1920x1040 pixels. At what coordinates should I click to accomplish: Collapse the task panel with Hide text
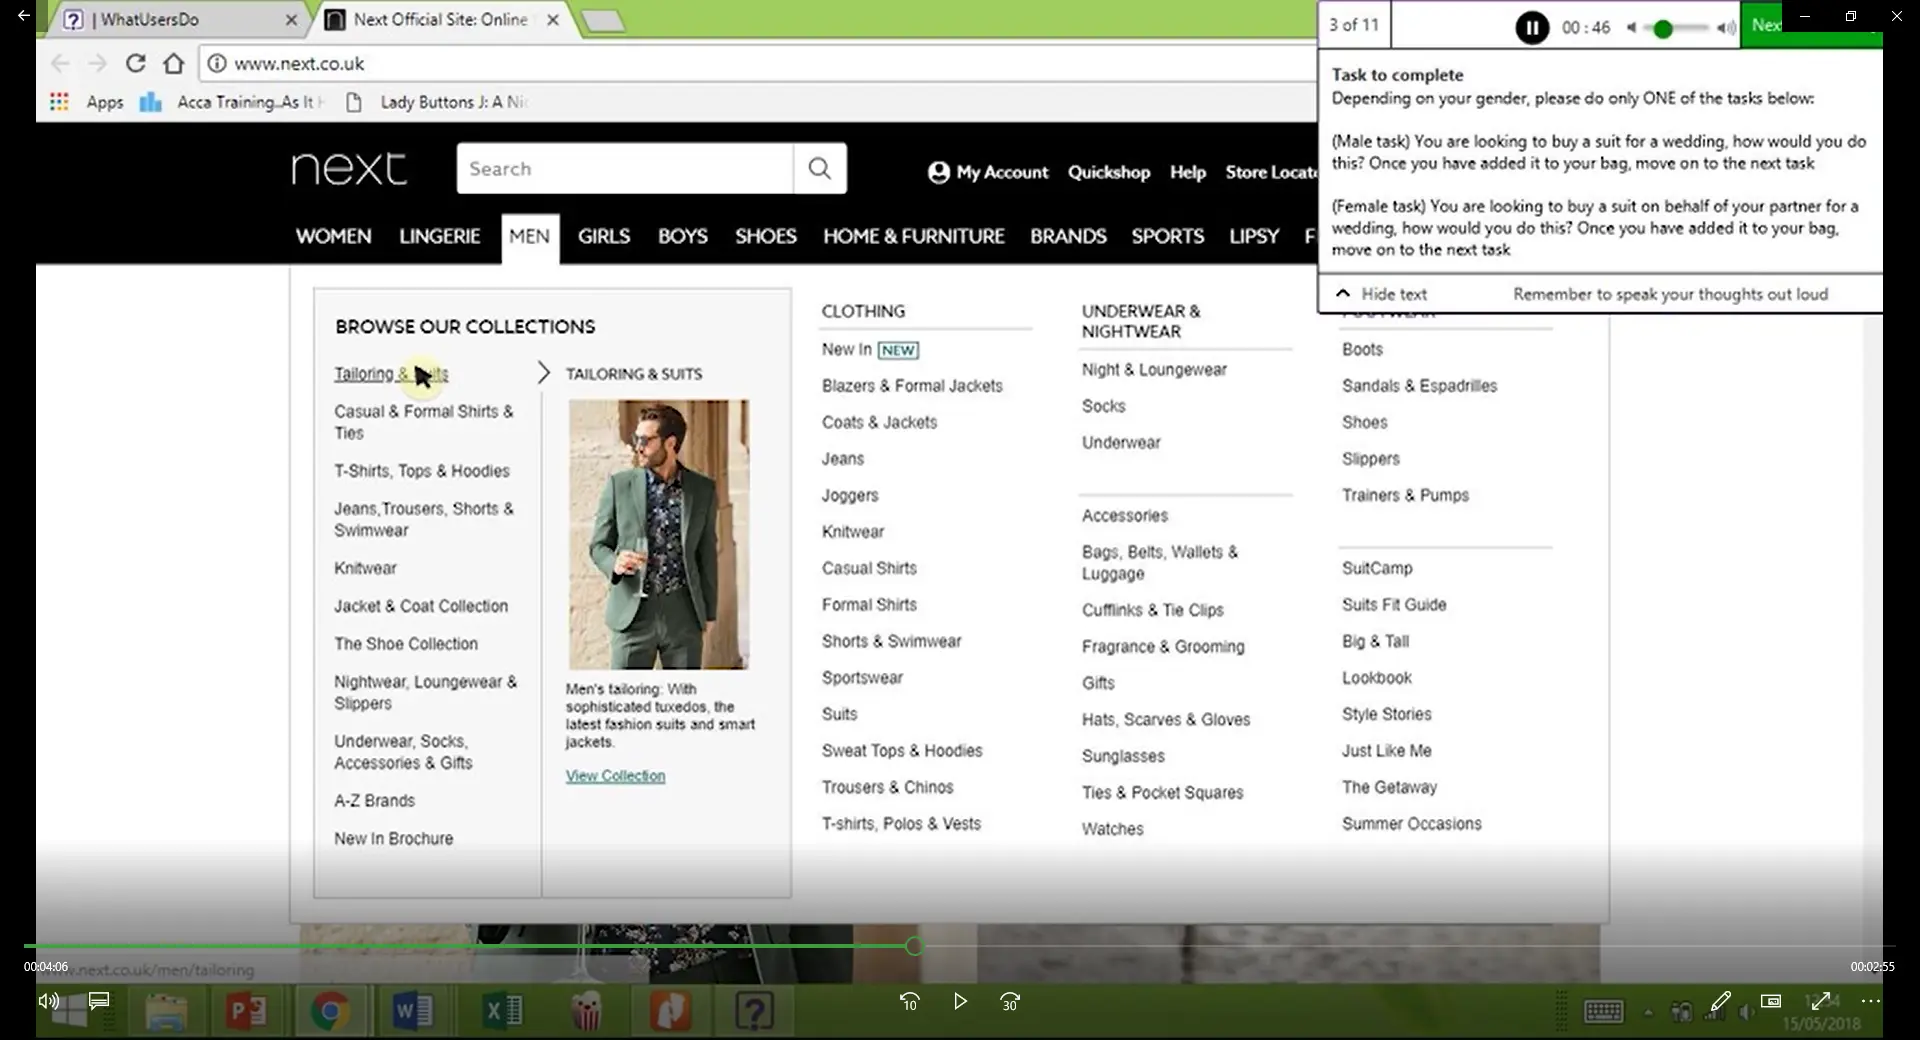coord(1381,294)
